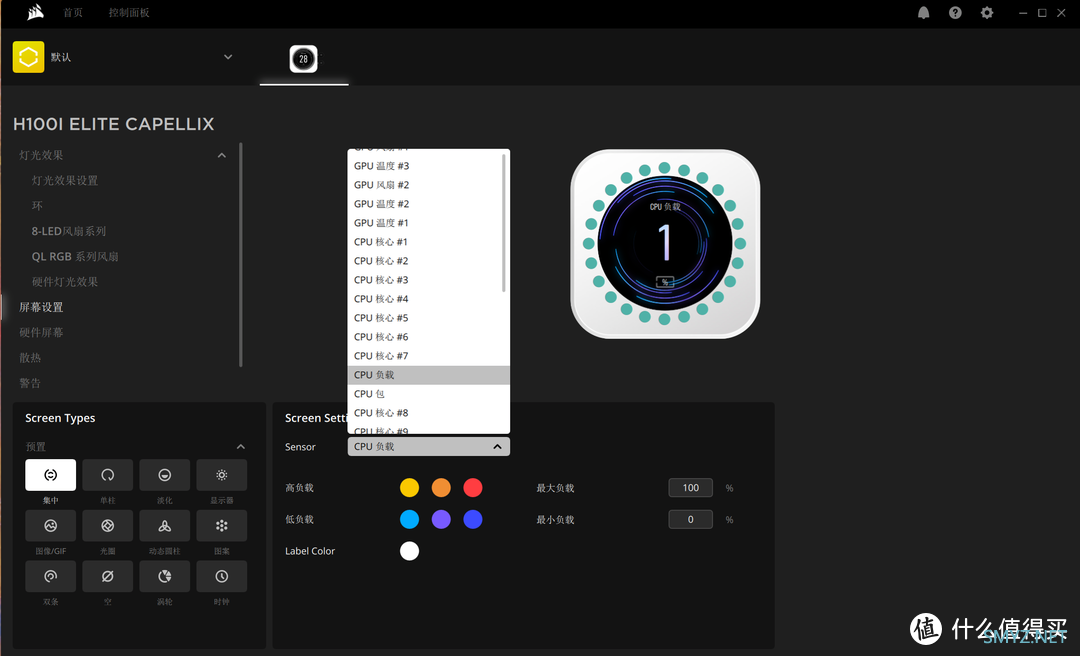The image size is (1080, 656).
Task: Choose the 涡轮 screen type icon
Action: click(x=165, y=576)
